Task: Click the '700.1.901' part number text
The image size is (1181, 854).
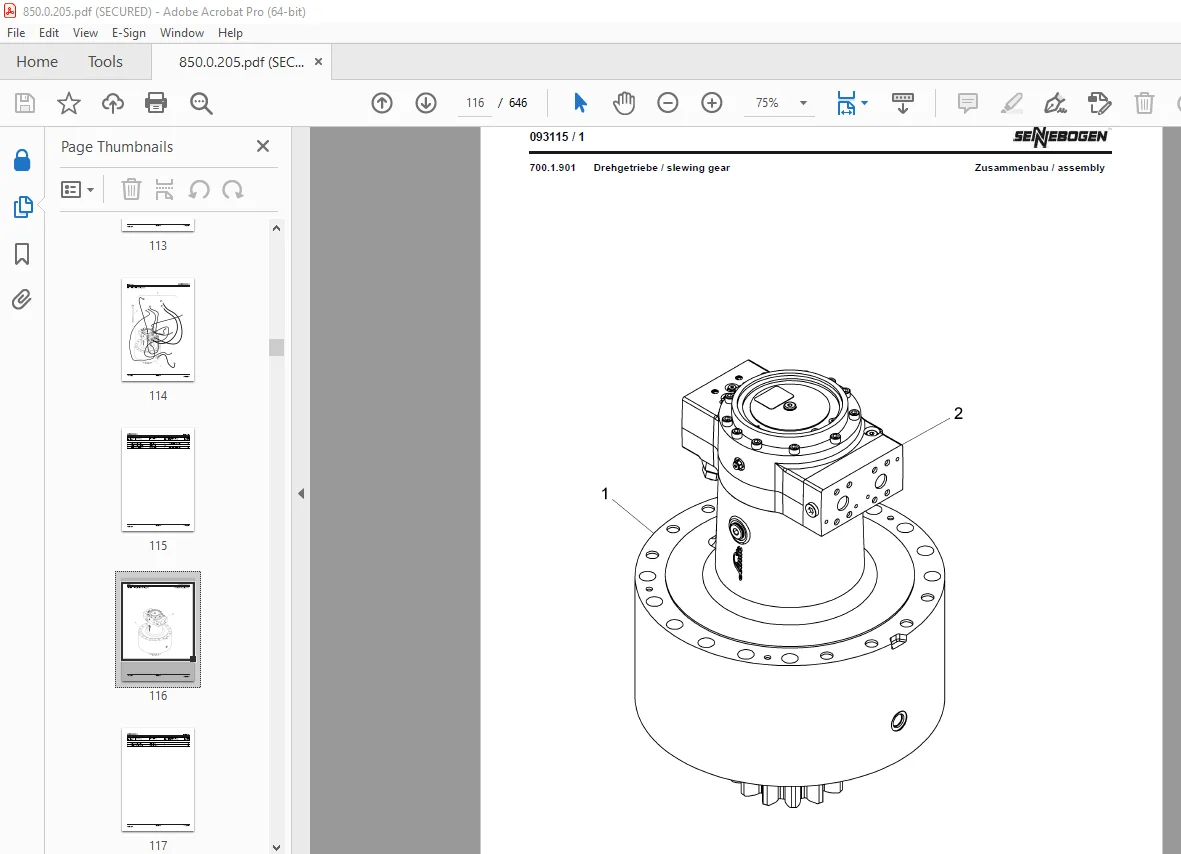Action: (x=552, y=168)
